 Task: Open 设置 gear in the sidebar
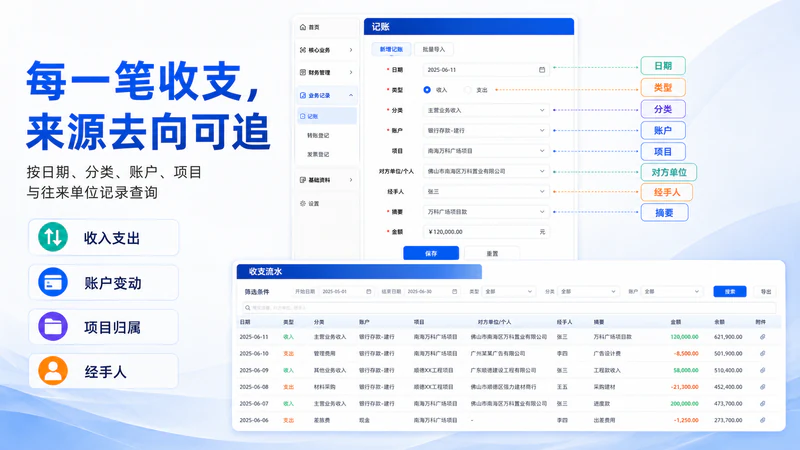coord(303,204)
